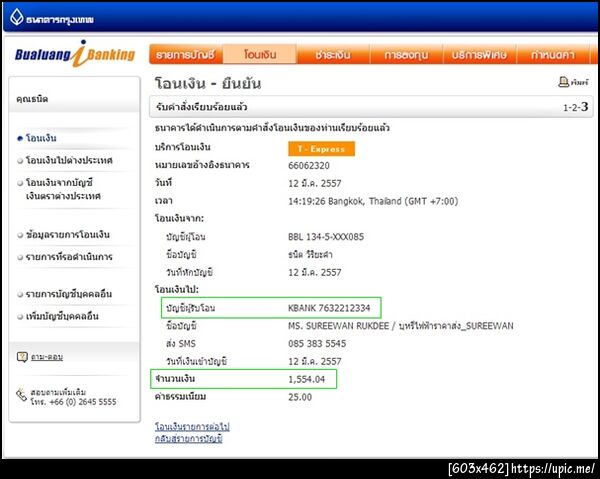
Task: Click the กลับสู่รายการบัญชี link
Action: [x=189, y=438]
